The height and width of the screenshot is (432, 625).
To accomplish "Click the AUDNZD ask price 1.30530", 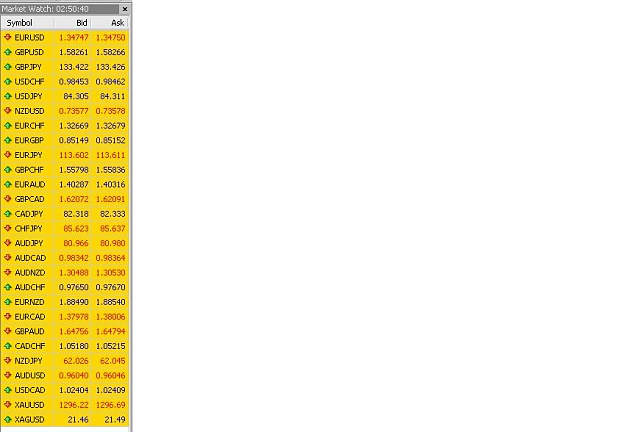I will pyautogui.click(x=110, y=273).
